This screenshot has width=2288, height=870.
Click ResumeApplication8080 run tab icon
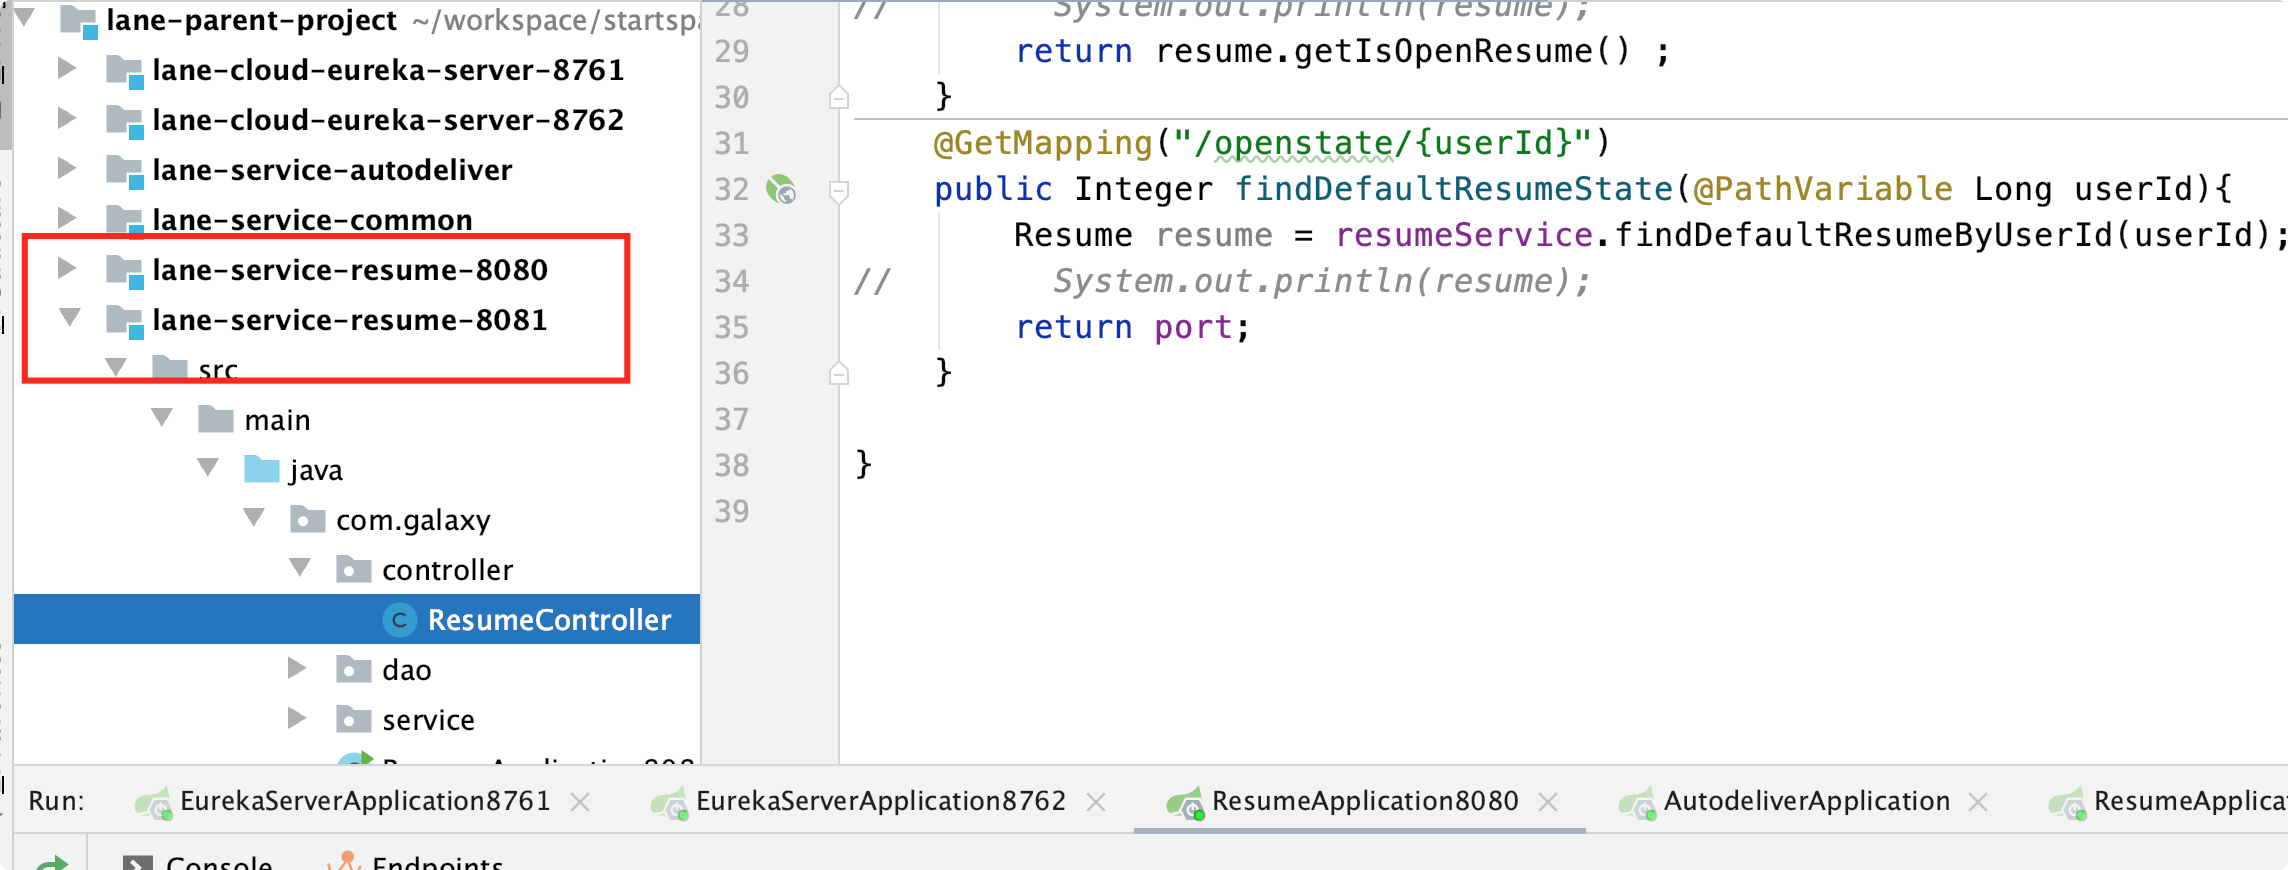pos(1185,802)
